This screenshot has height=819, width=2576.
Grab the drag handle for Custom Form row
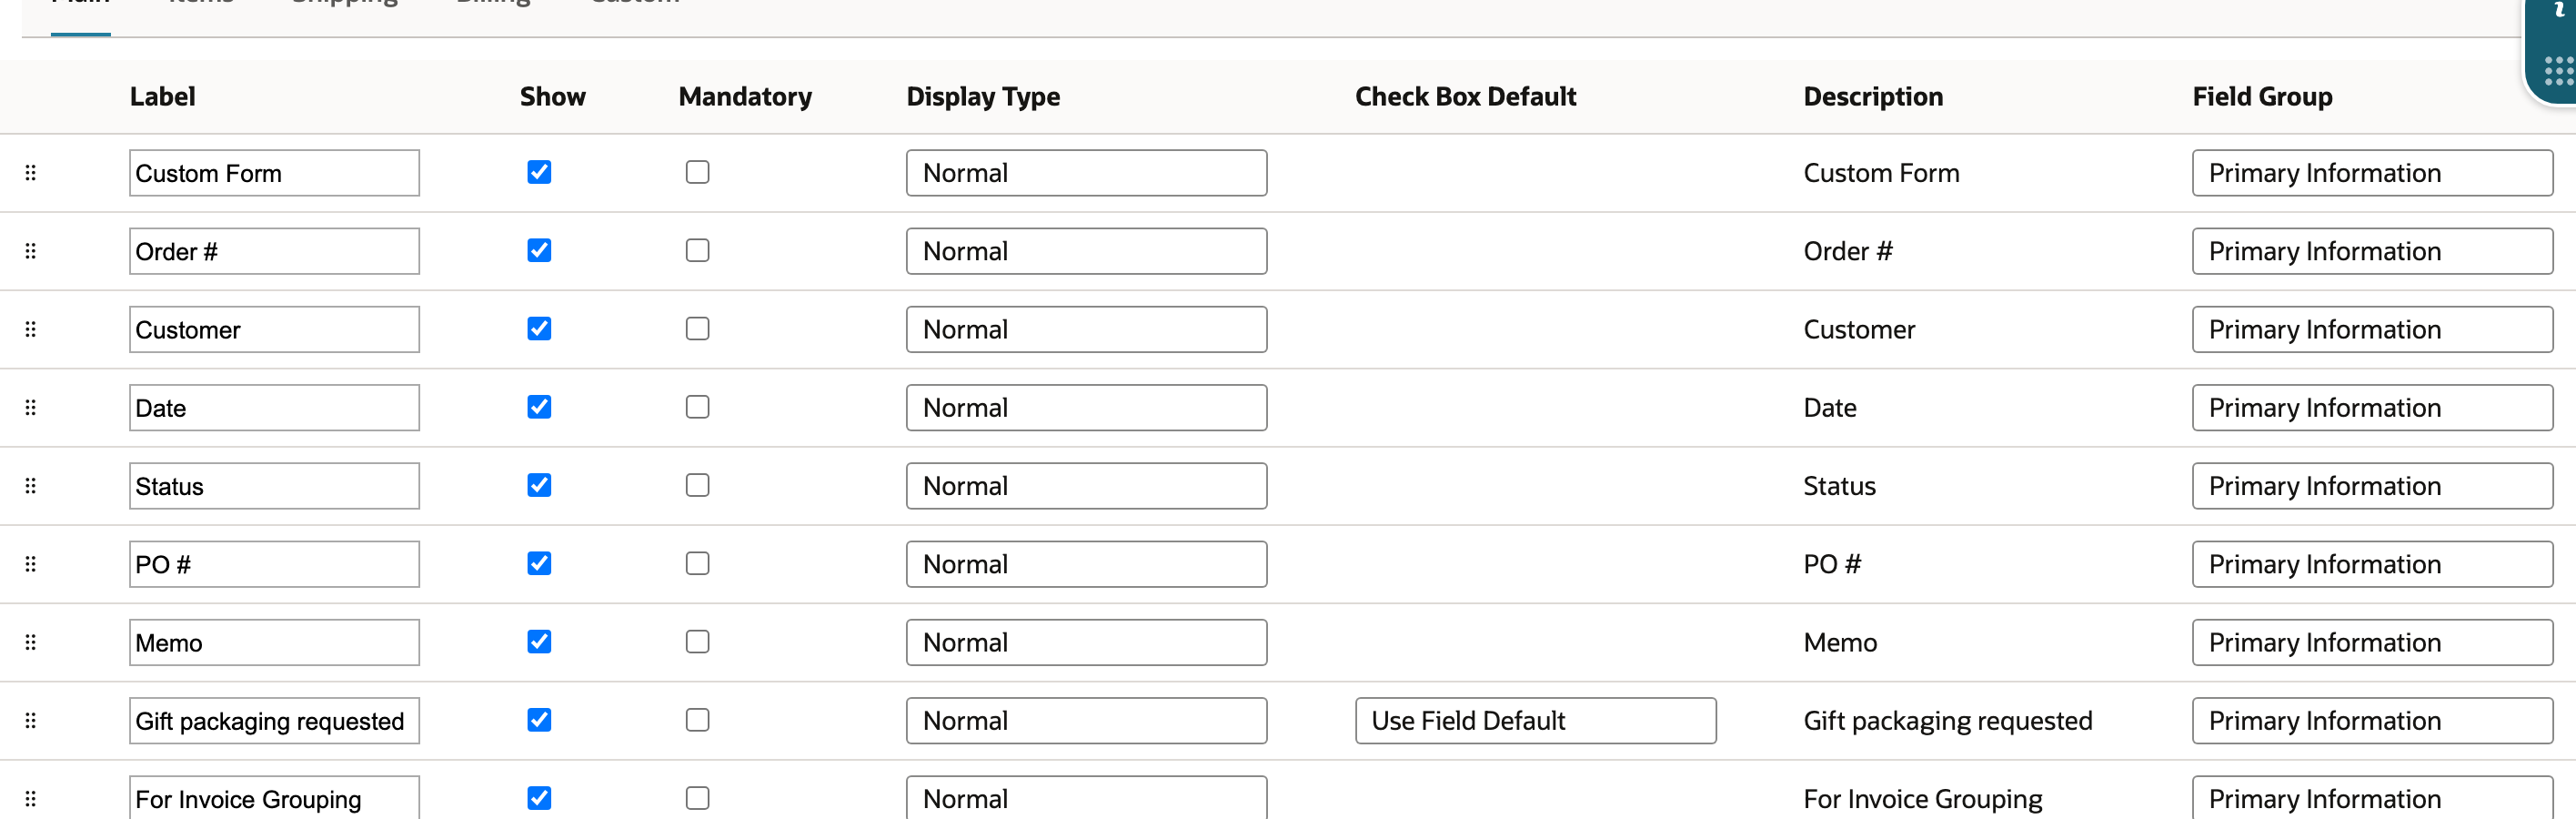tap(30, 173)
